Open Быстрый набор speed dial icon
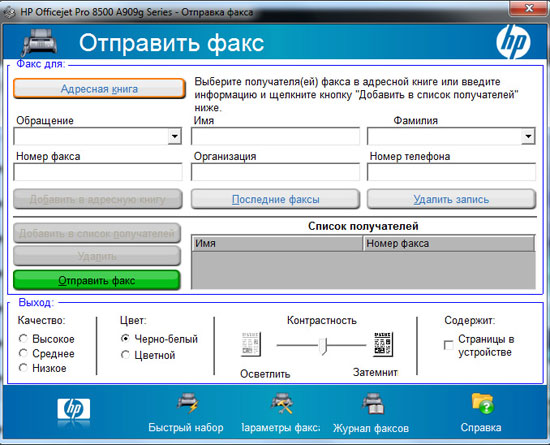Image resolution: width=550 pixels, height=445 pixels. [x=187, y=403]
